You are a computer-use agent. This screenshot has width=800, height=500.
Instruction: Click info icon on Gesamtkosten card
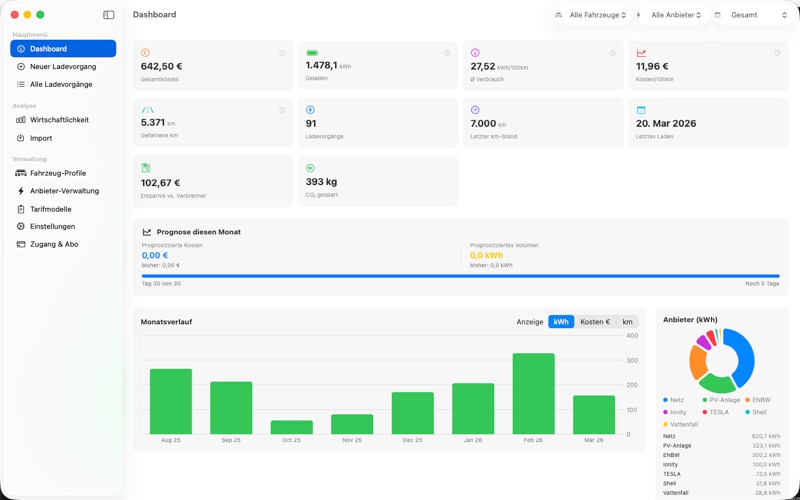[282, 53]
